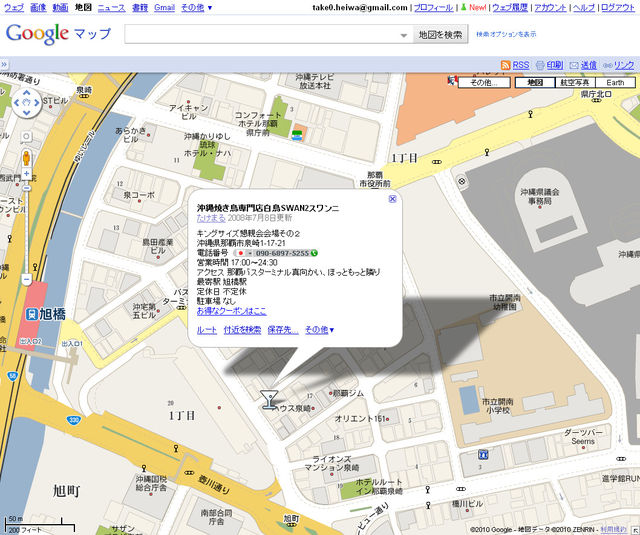640x535 pixels.
Task: Open ウェブ履歴 web history link
Action: point(510,7)
